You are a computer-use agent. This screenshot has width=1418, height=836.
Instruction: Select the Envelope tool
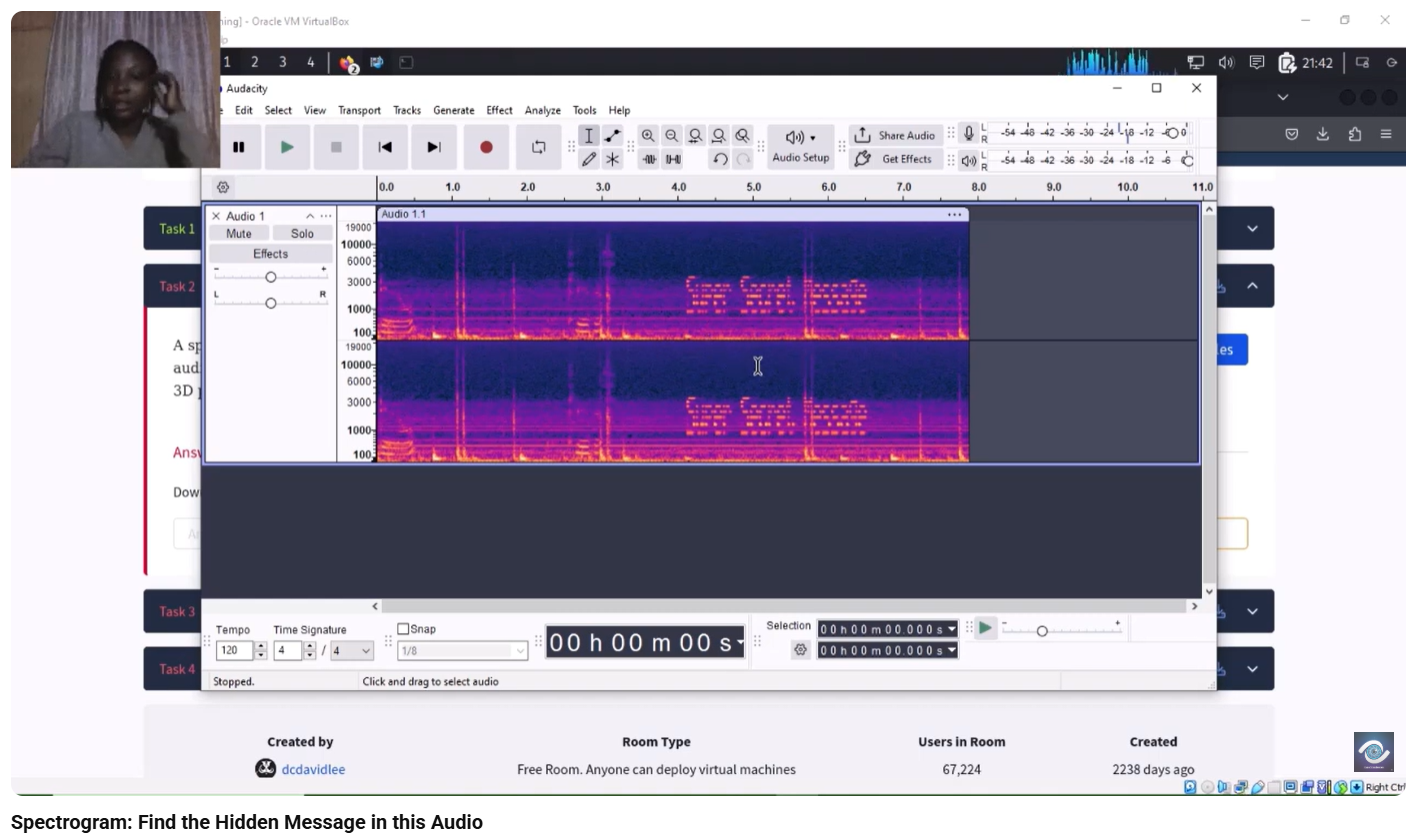coord(612,136)
